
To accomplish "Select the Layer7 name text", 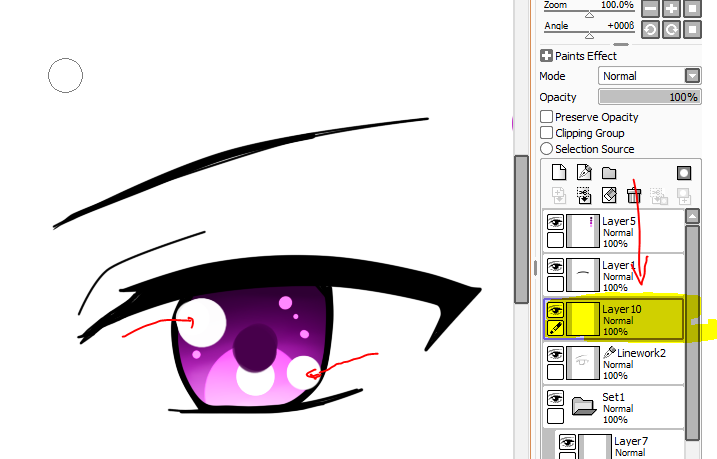I will (631, 441).
